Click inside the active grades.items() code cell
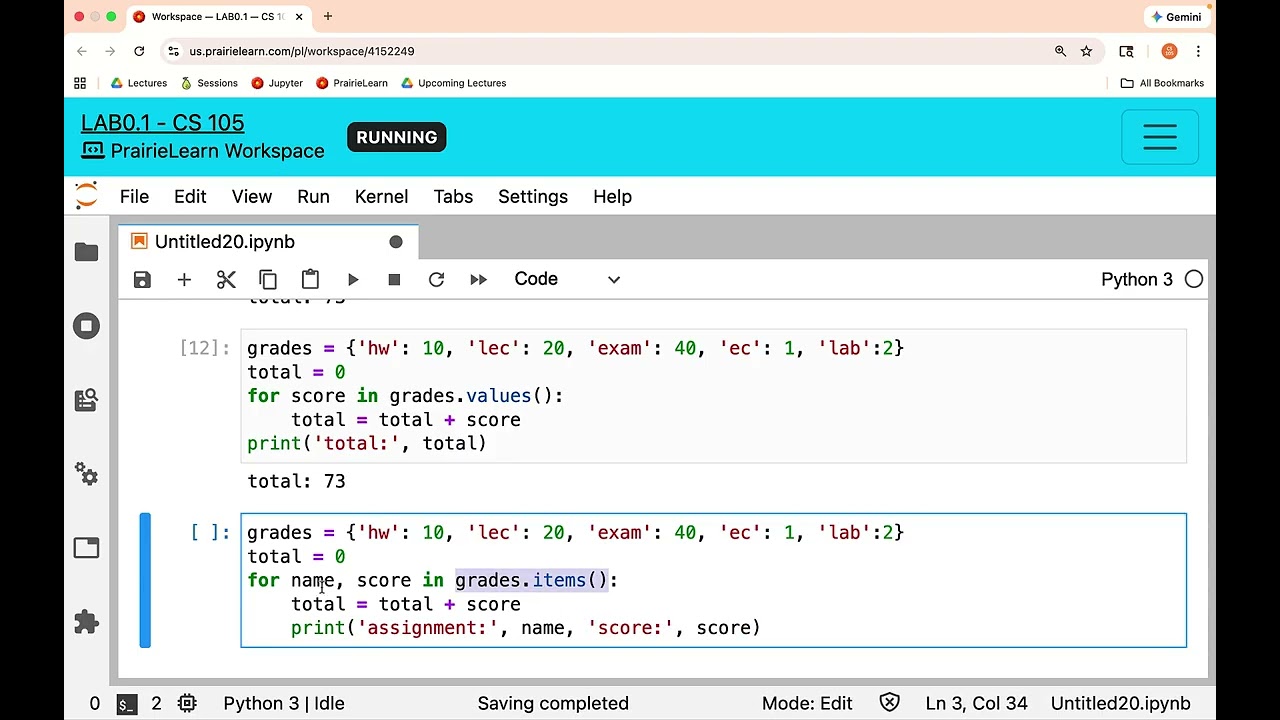This screenshot has height=720, width=1280. coord(713,580)
